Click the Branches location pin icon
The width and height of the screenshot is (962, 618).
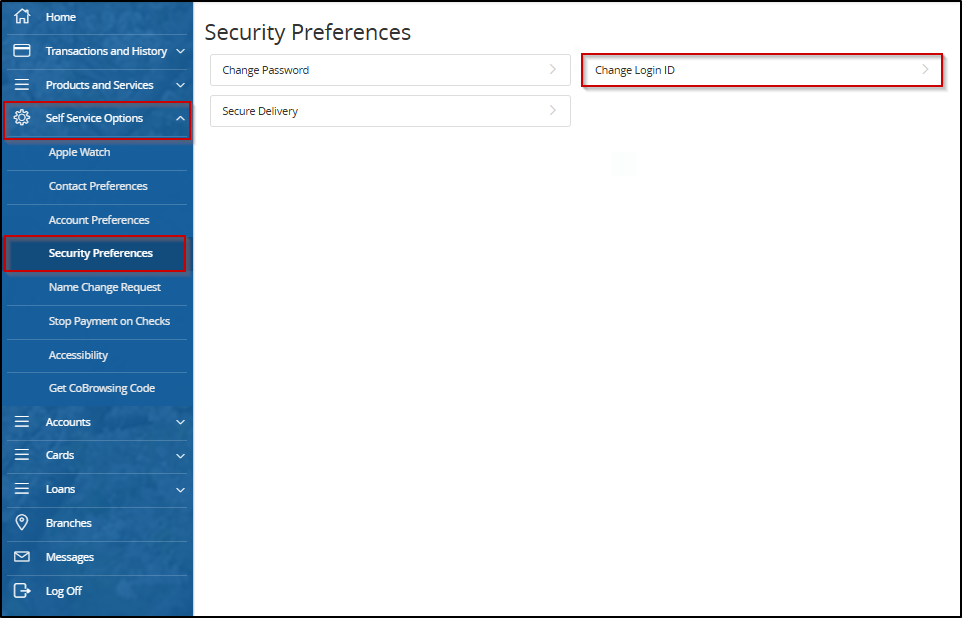[22, 522]
